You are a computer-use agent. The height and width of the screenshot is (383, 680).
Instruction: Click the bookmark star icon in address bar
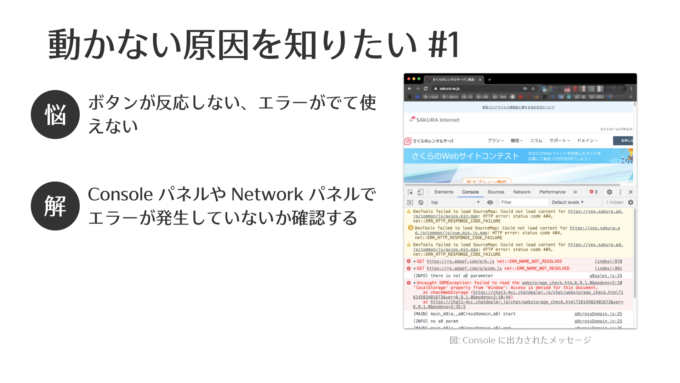533,88
